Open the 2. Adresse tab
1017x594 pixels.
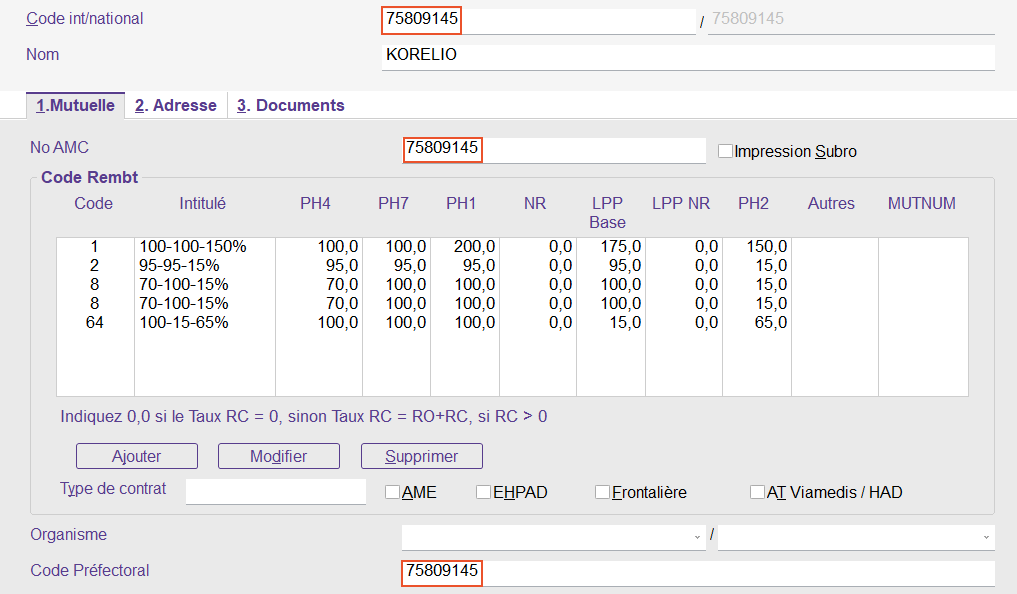point(176,105)
